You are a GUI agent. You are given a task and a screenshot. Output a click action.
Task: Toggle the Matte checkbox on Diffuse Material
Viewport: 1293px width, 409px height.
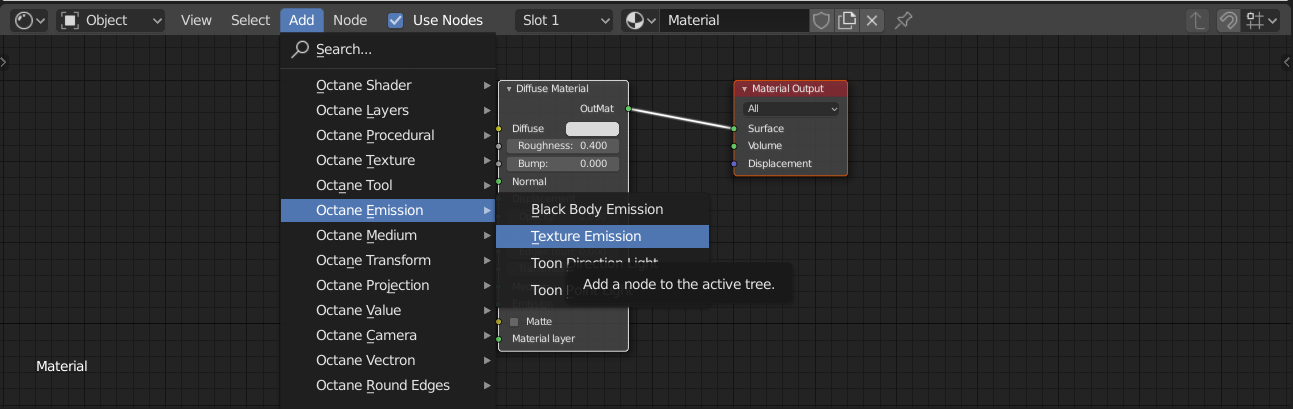point(514,322)
